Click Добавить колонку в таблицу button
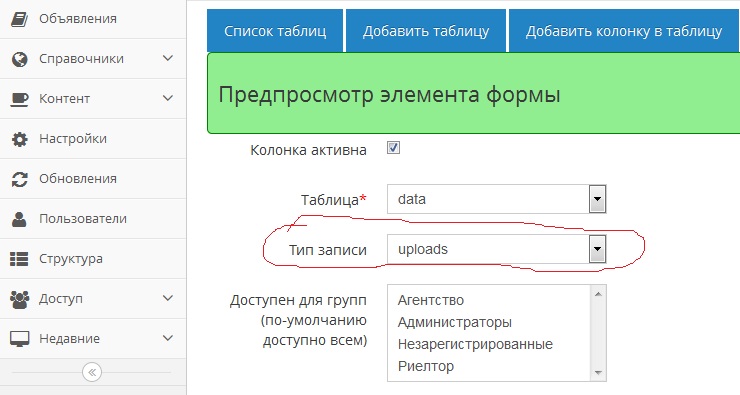Screen dimensions: 740x395 tap(624, 31)
